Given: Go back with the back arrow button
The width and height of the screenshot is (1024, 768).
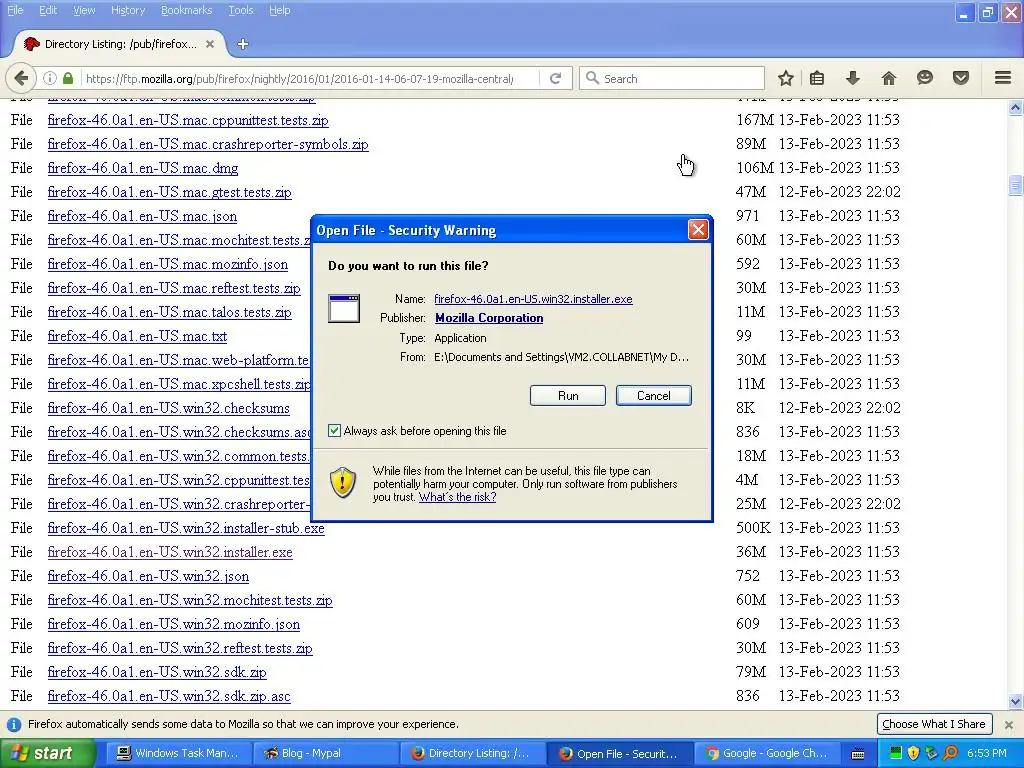Looking at the screenshot, I should click(x=21, y=78).
